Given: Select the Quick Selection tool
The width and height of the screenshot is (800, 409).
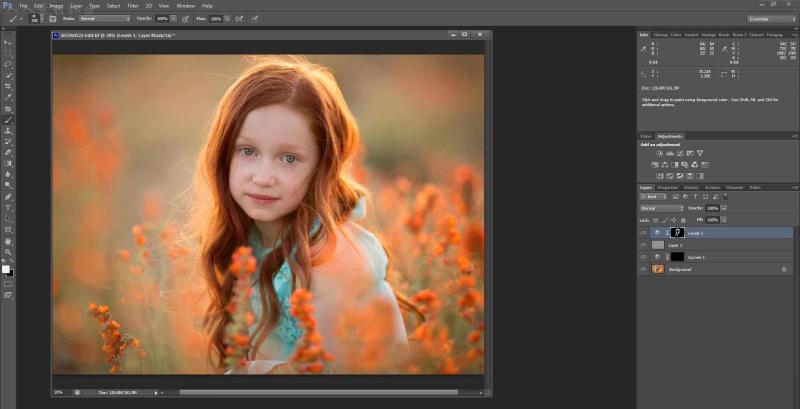Looking at the screenshot, I should 8,75.
